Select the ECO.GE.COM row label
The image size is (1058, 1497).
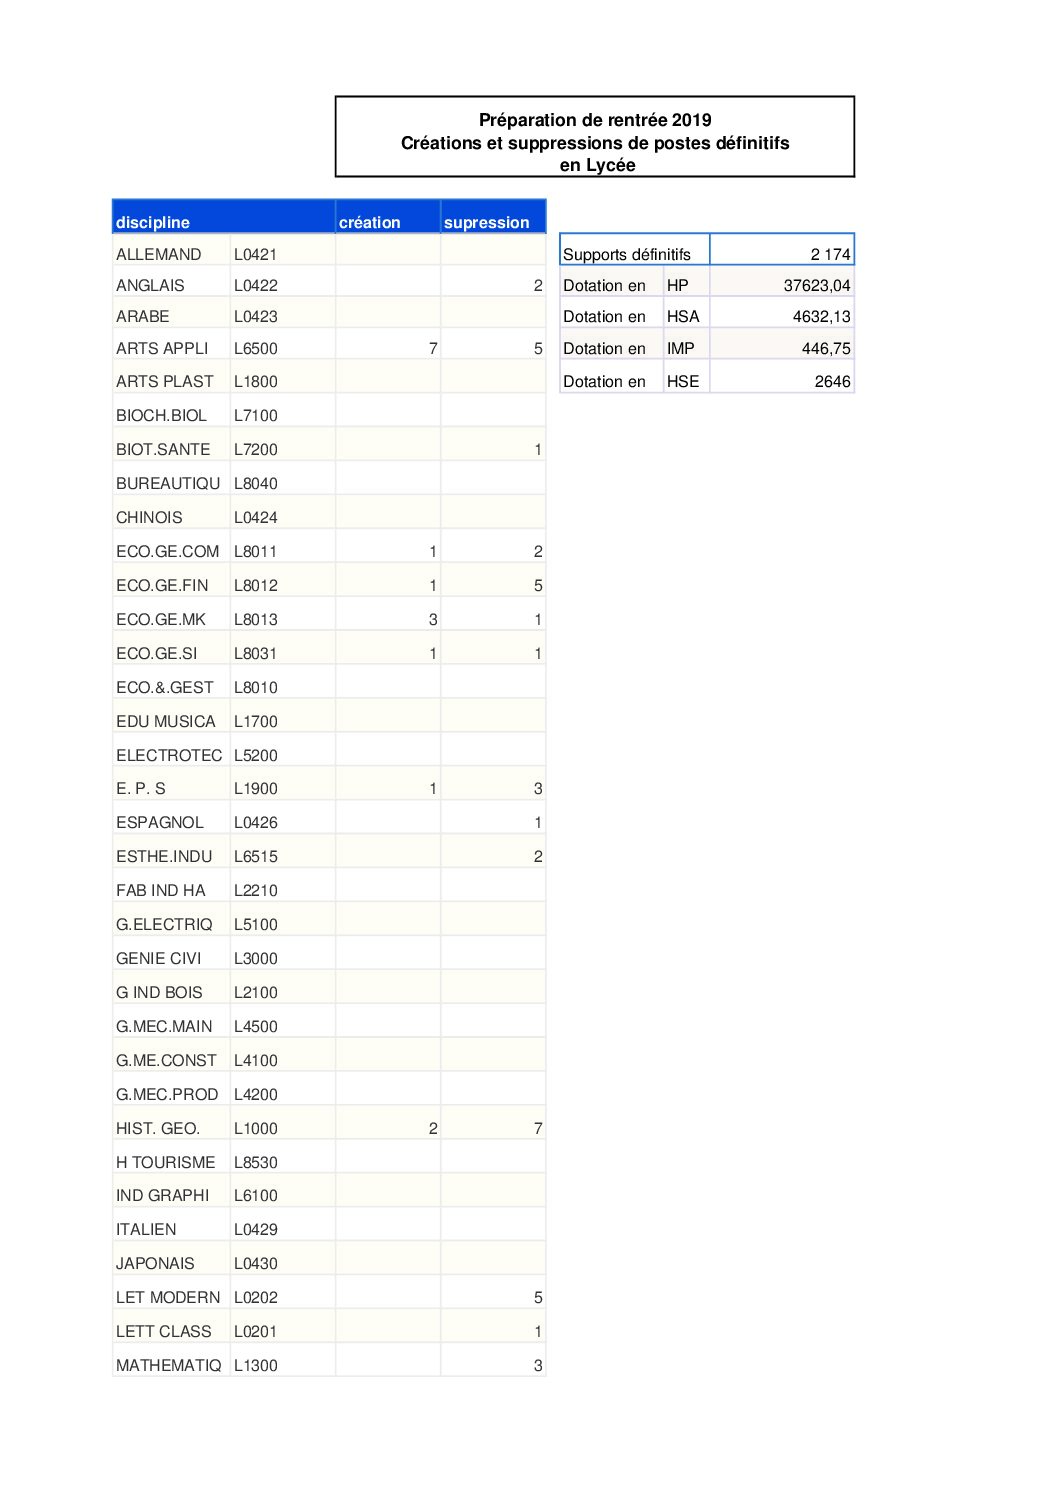click(x=171, y=547)
